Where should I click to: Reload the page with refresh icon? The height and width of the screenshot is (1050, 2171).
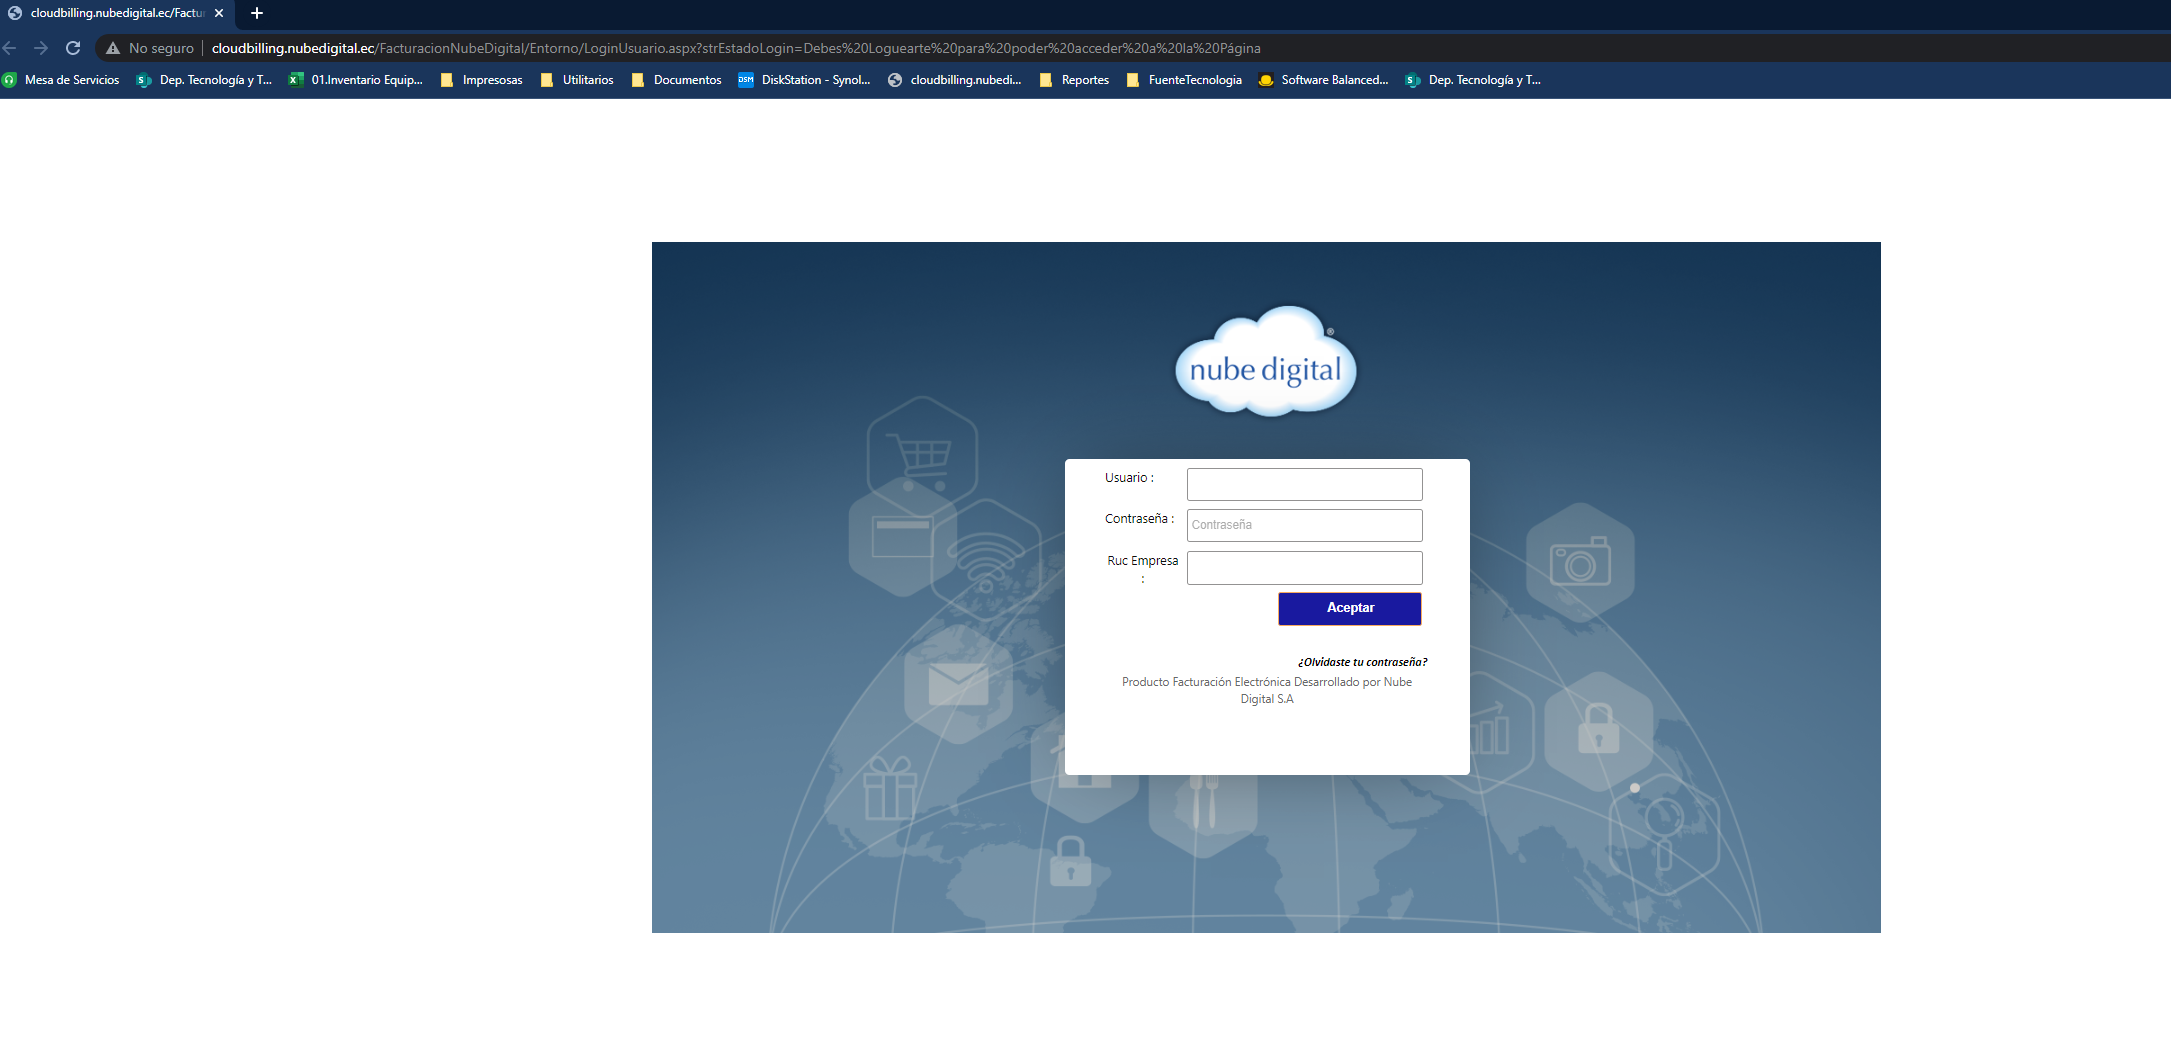(x=73, y=48)
